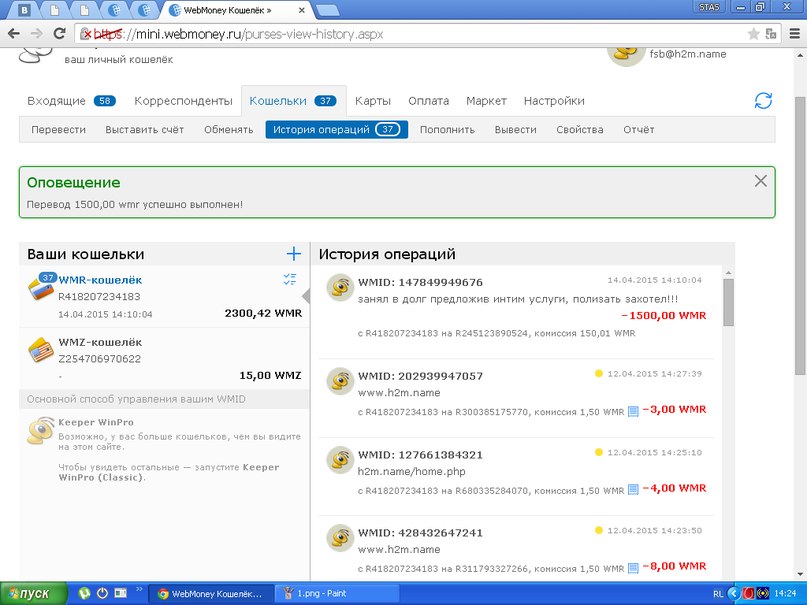
Task: Click the user avatar near fsb@h2m.name
Action: [x=626, y=57]
